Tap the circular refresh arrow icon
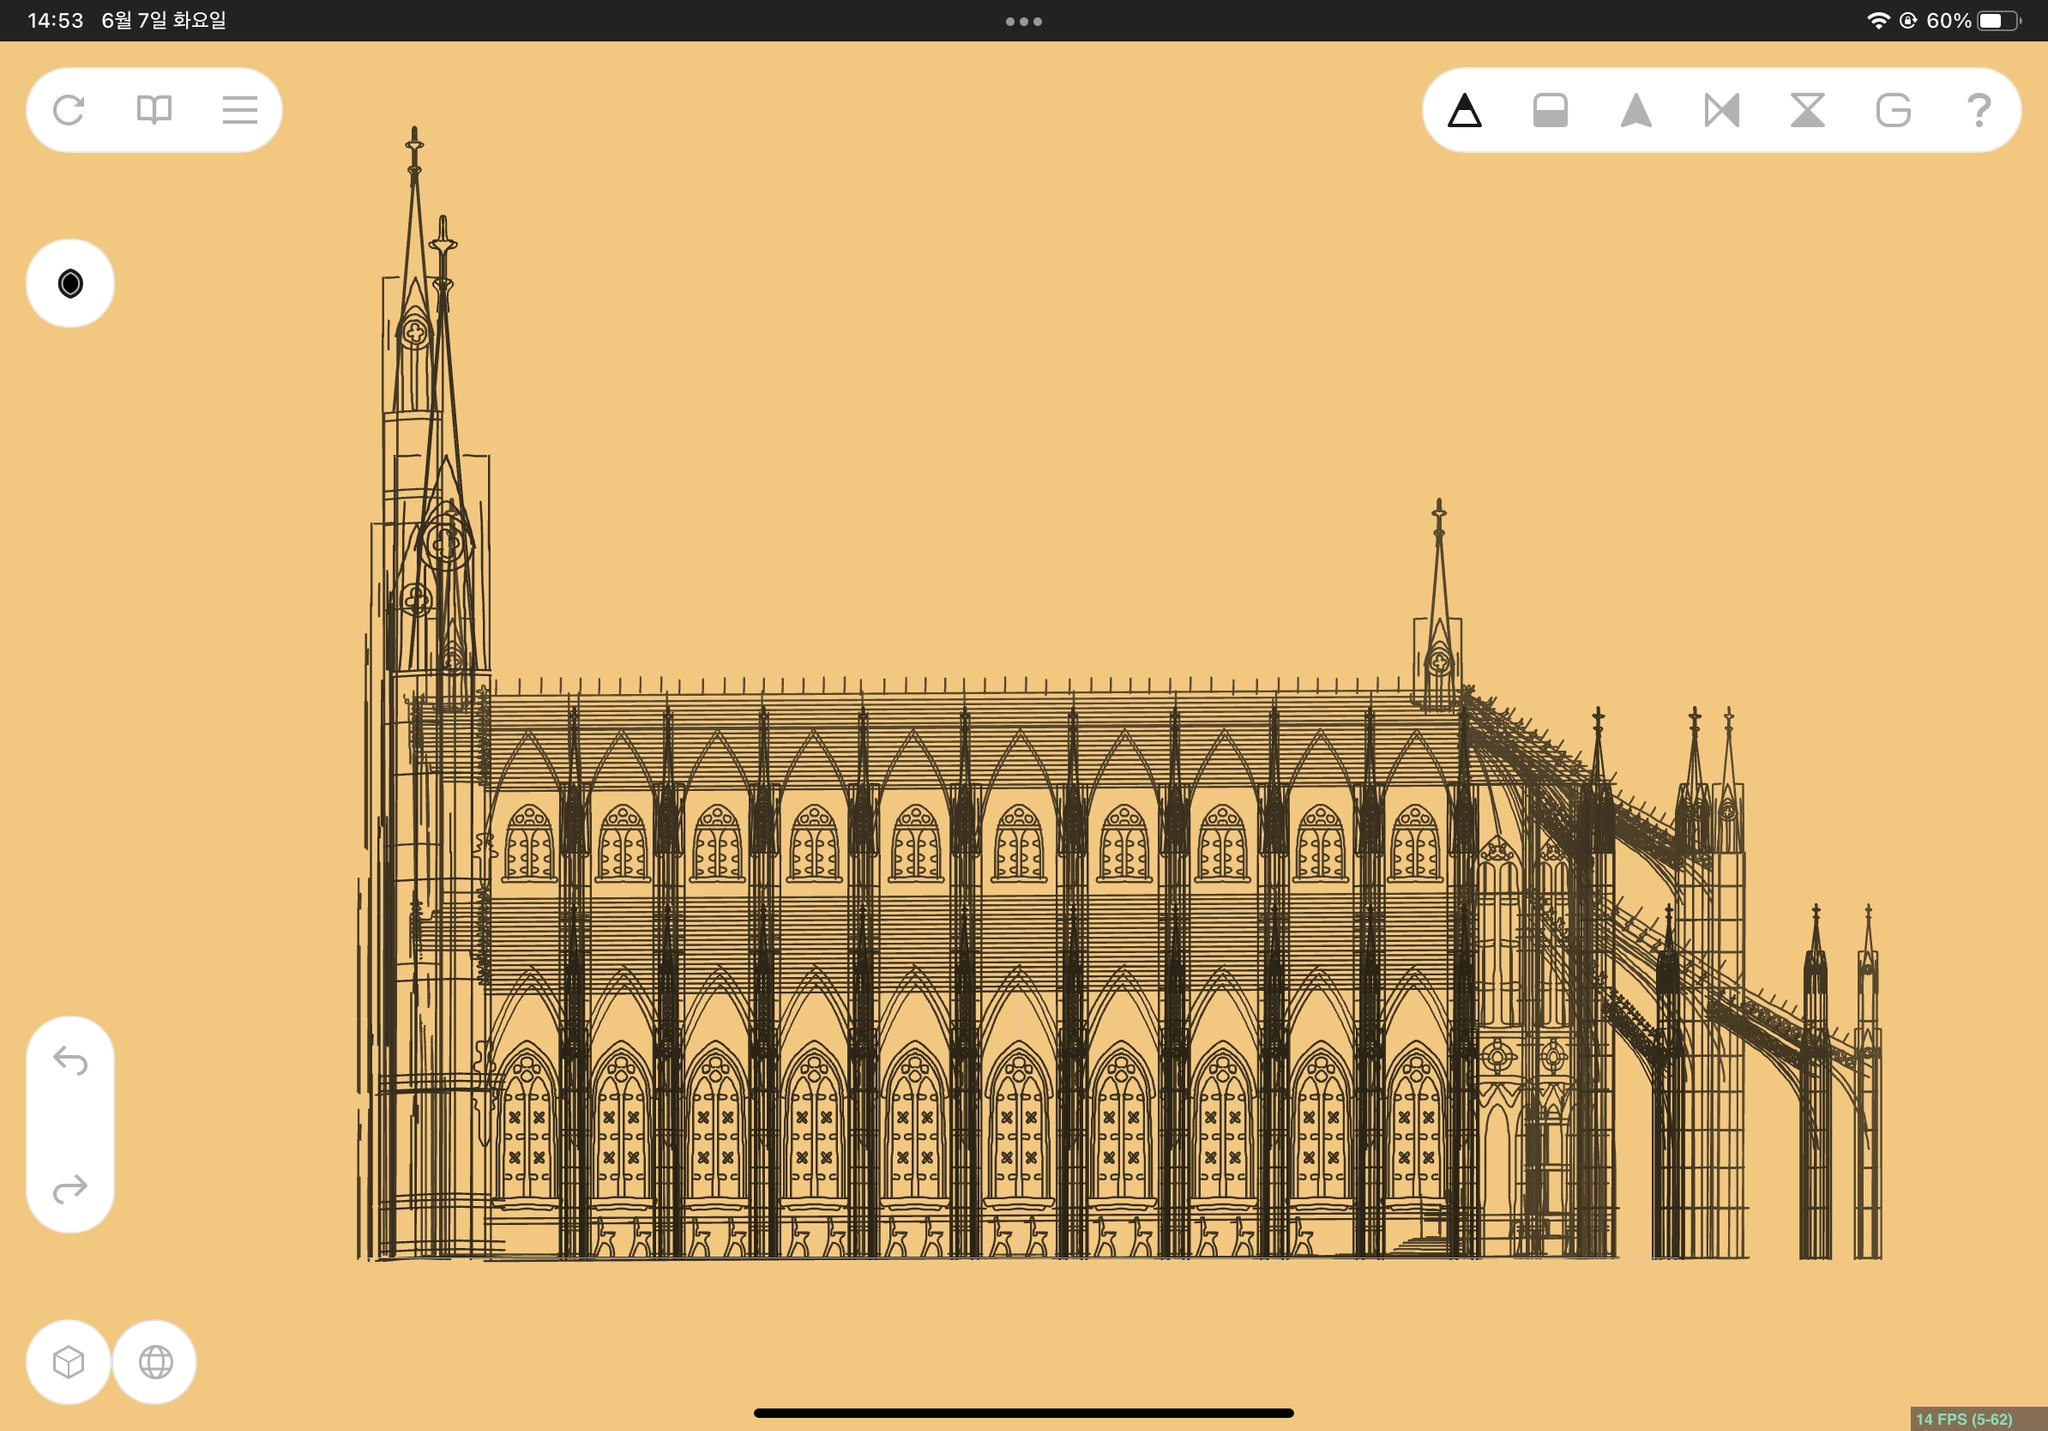The height and width of the screenshot is (1431, 2048). 68,110
